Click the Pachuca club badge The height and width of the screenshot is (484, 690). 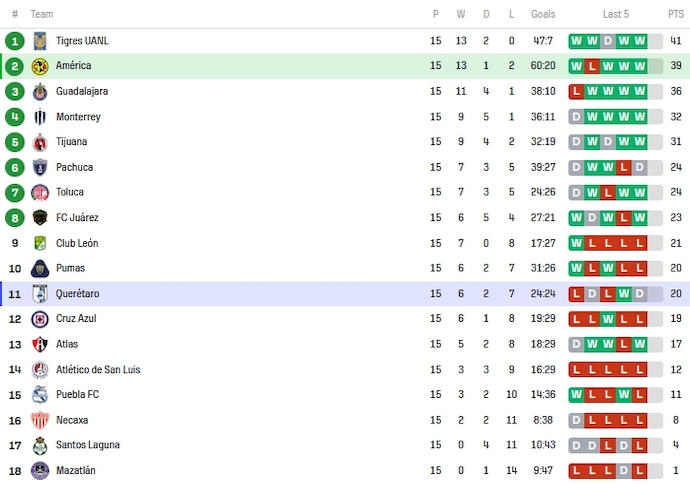pos(40,167)
